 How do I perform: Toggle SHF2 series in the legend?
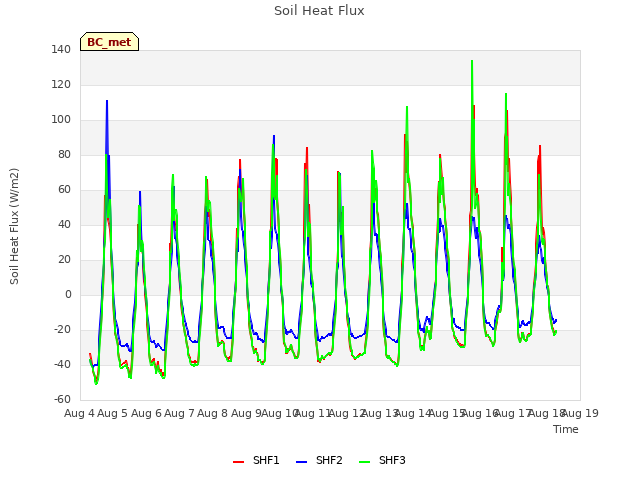coord(319,460)
